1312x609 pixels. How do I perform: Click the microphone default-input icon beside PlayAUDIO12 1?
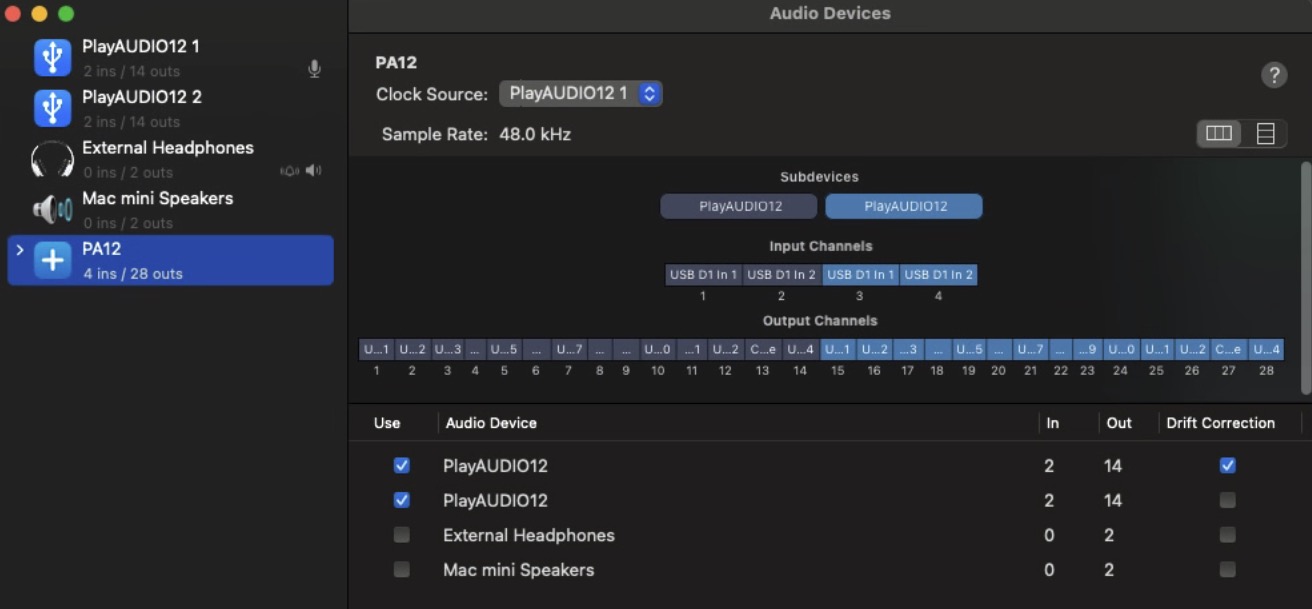[x=314, y=69]
